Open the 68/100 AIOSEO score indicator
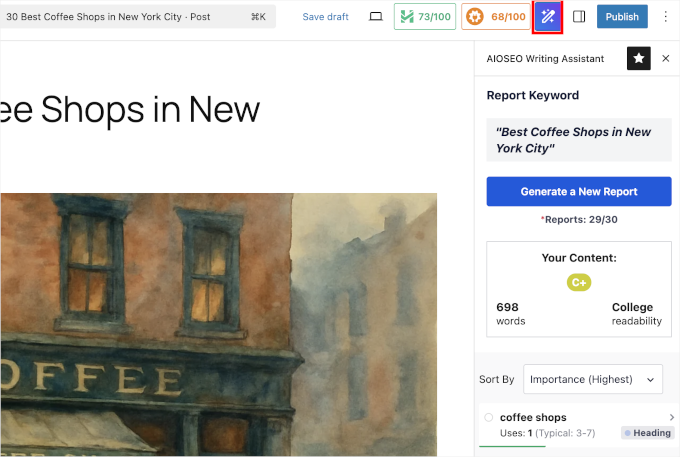The image size is (680, 457). 494,17
